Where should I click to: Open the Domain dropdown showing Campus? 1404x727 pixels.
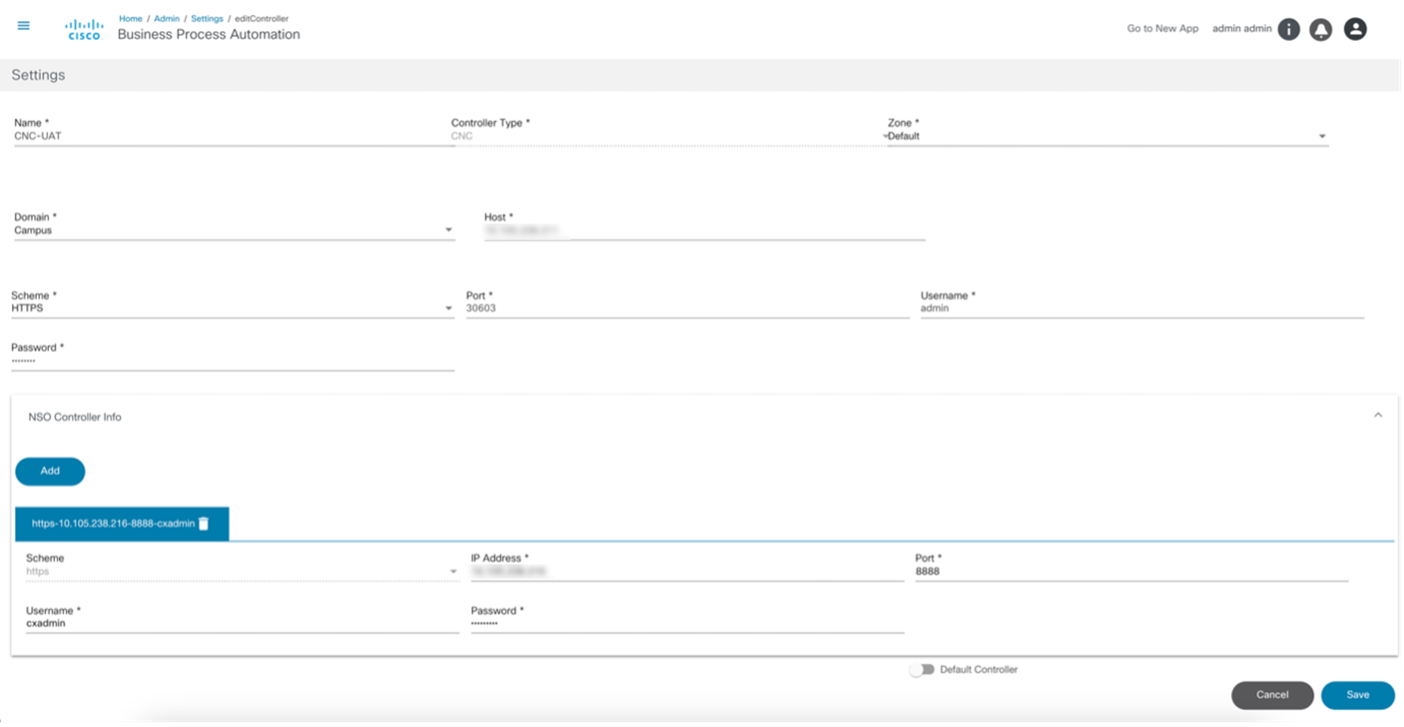234,230
